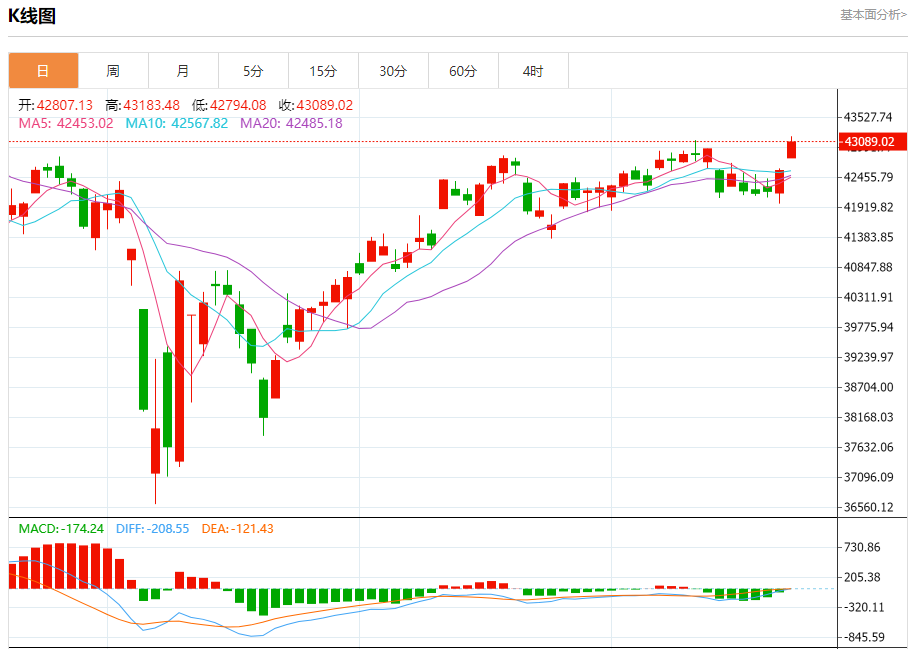Click the 205.38 MACD axis label
The image size is (915, 649).
coord(862,577)
